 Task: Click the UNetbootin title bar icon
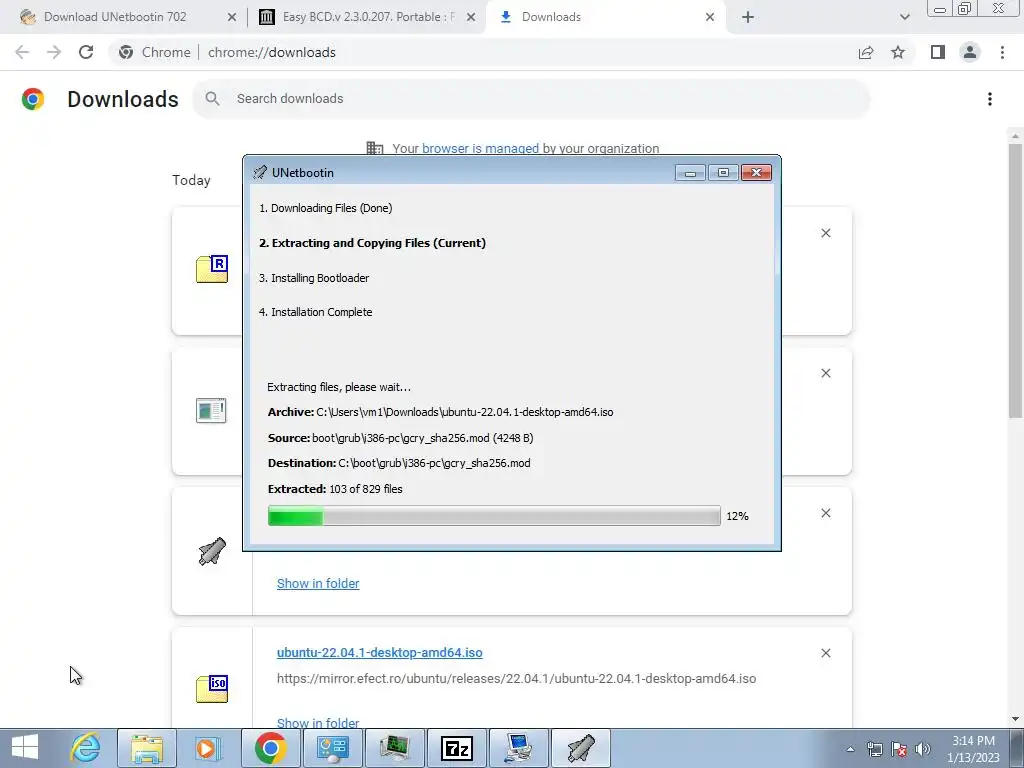[x=260, y=172]
